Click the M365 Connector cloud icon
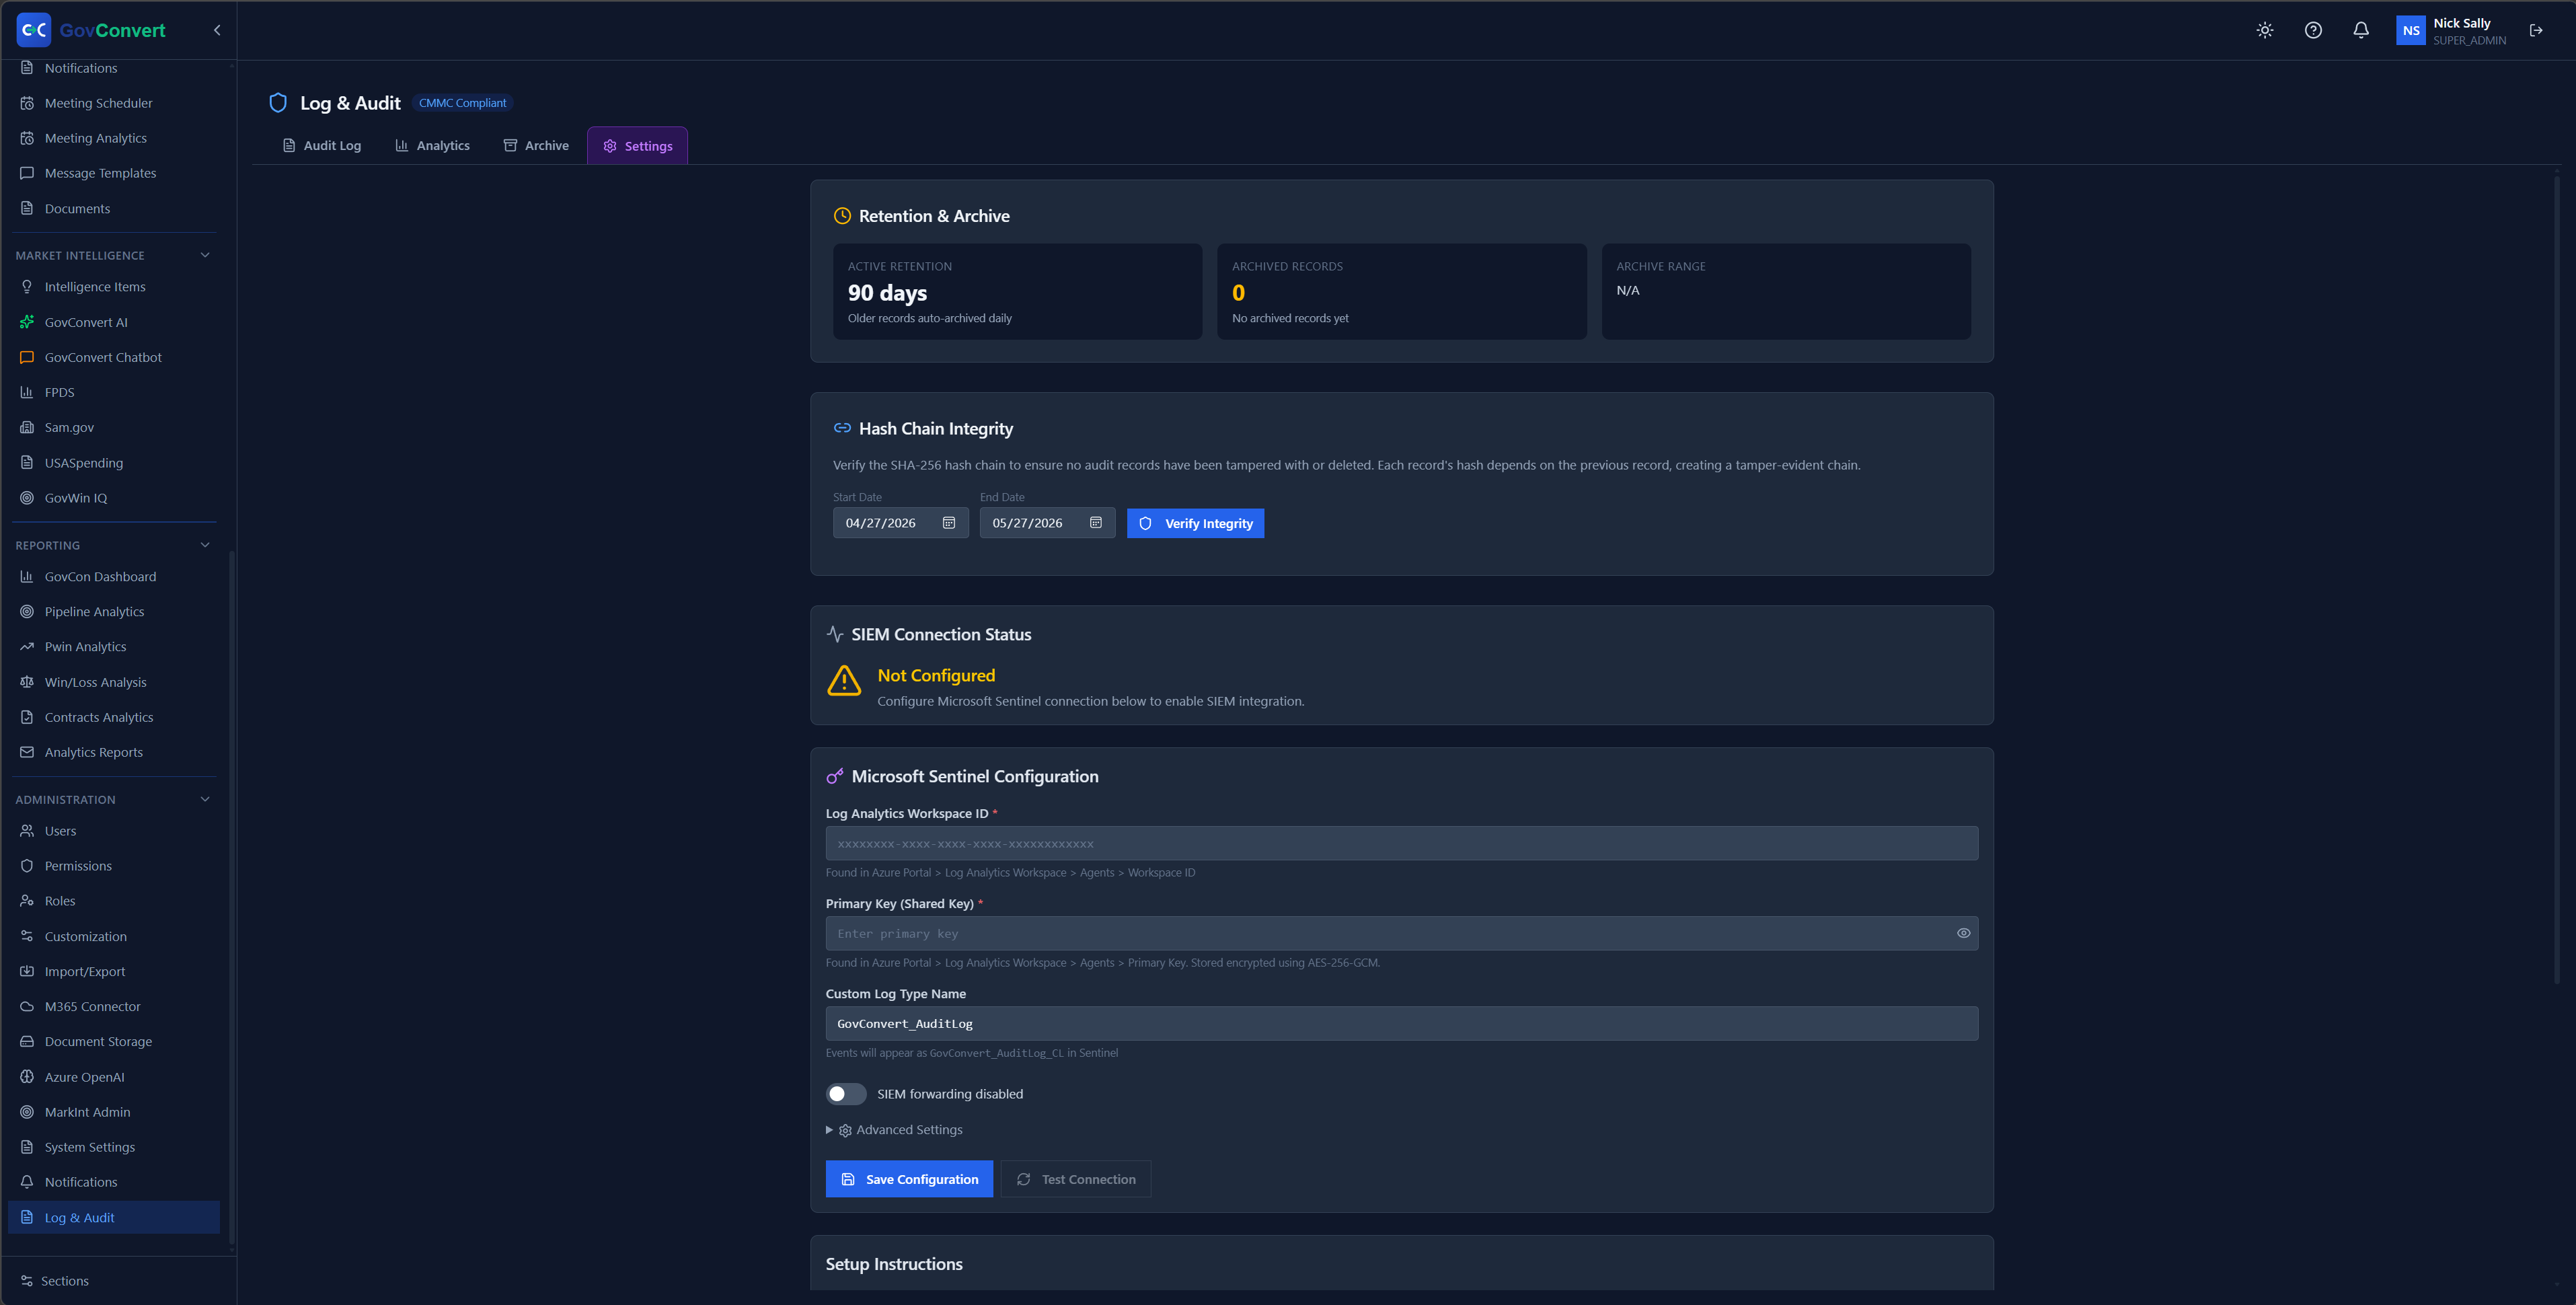This screenshot has width=2576, height=1305. pyautogui.click(x=27, y=1006)
